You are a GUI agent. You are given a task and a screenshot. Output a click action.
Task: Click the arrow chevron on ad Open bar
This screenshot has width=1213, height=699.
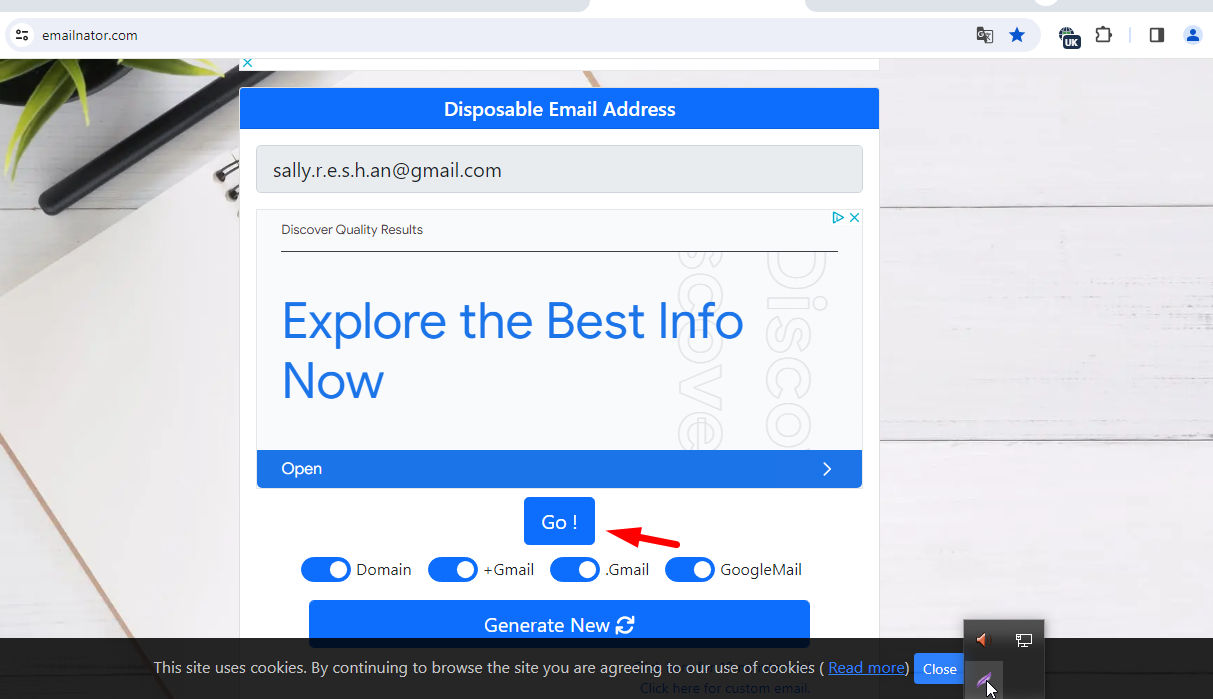pyautogui.click(x=827, y=469)
